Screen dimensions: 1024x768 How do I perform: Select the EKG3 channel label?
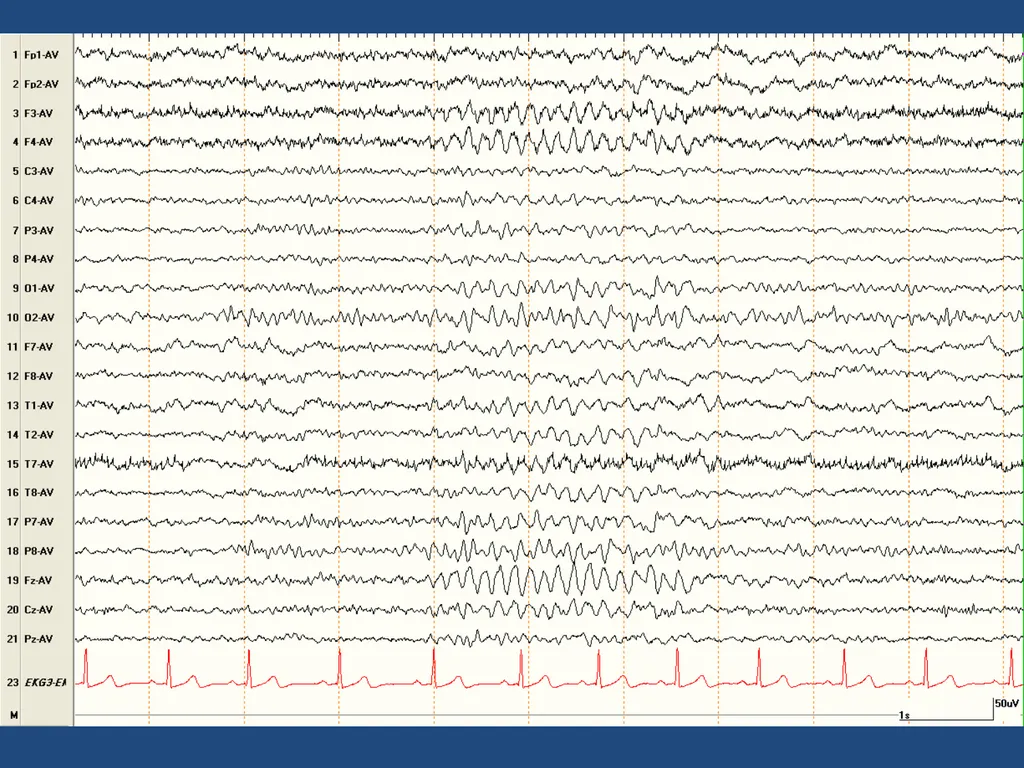[45, 682]
